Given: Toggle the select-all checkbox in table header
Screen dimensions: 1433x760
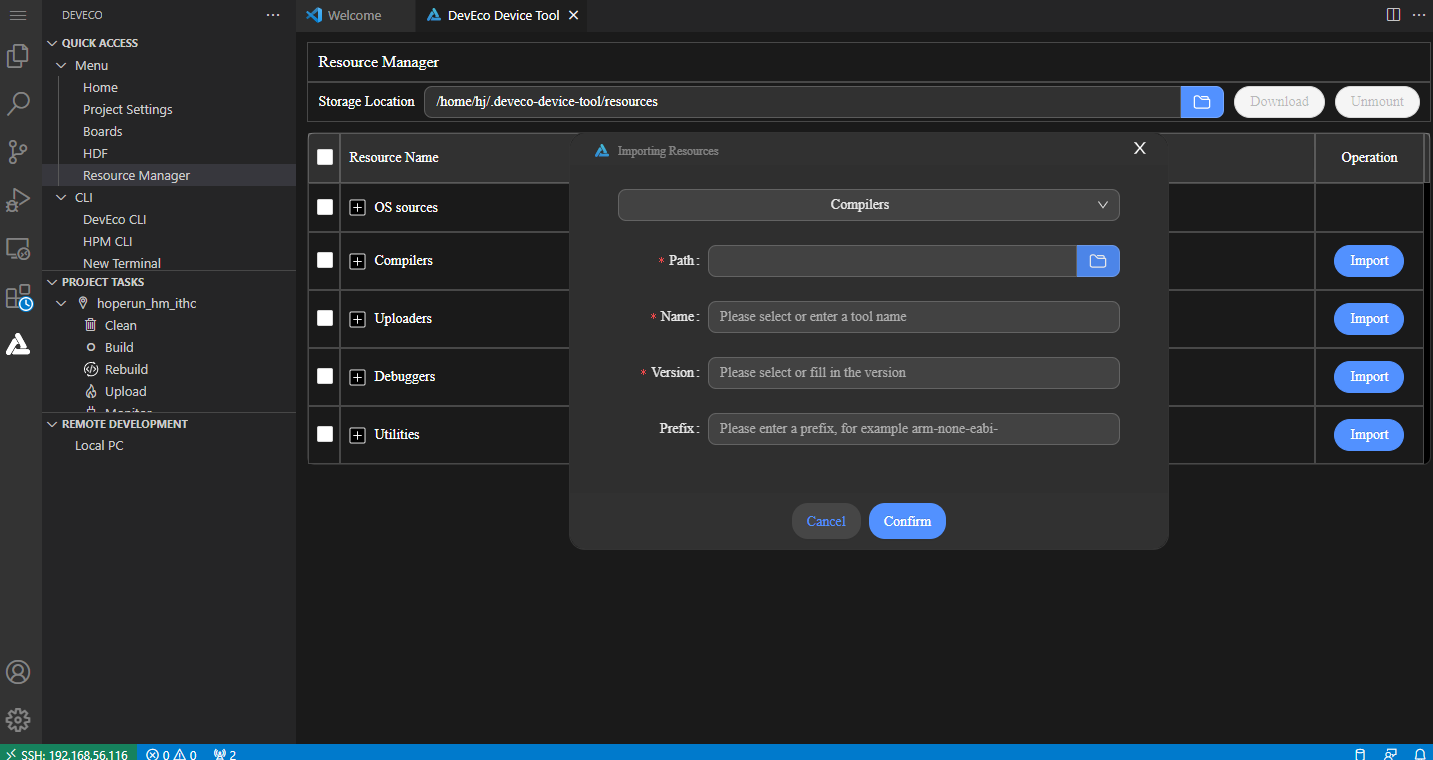Looking at the screenshot, I should point(325,157).
